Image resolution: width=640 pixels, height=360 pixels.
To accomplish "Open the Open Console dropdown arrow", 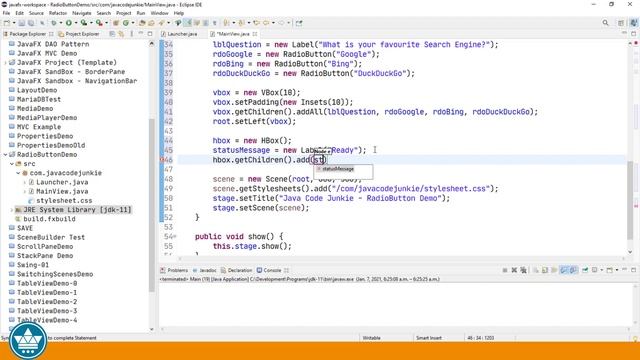I will pyautogui.click(x=617, y=270).
